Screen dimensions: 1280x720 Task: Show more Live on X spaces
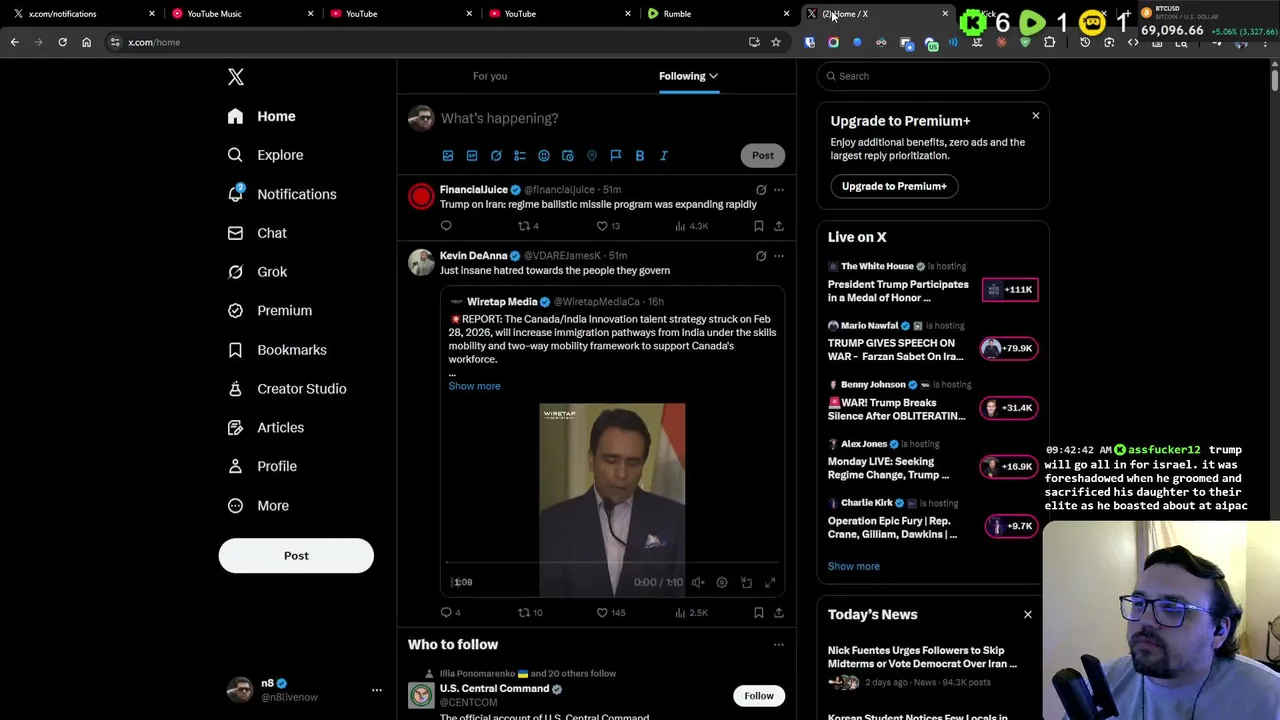point(853,566)
